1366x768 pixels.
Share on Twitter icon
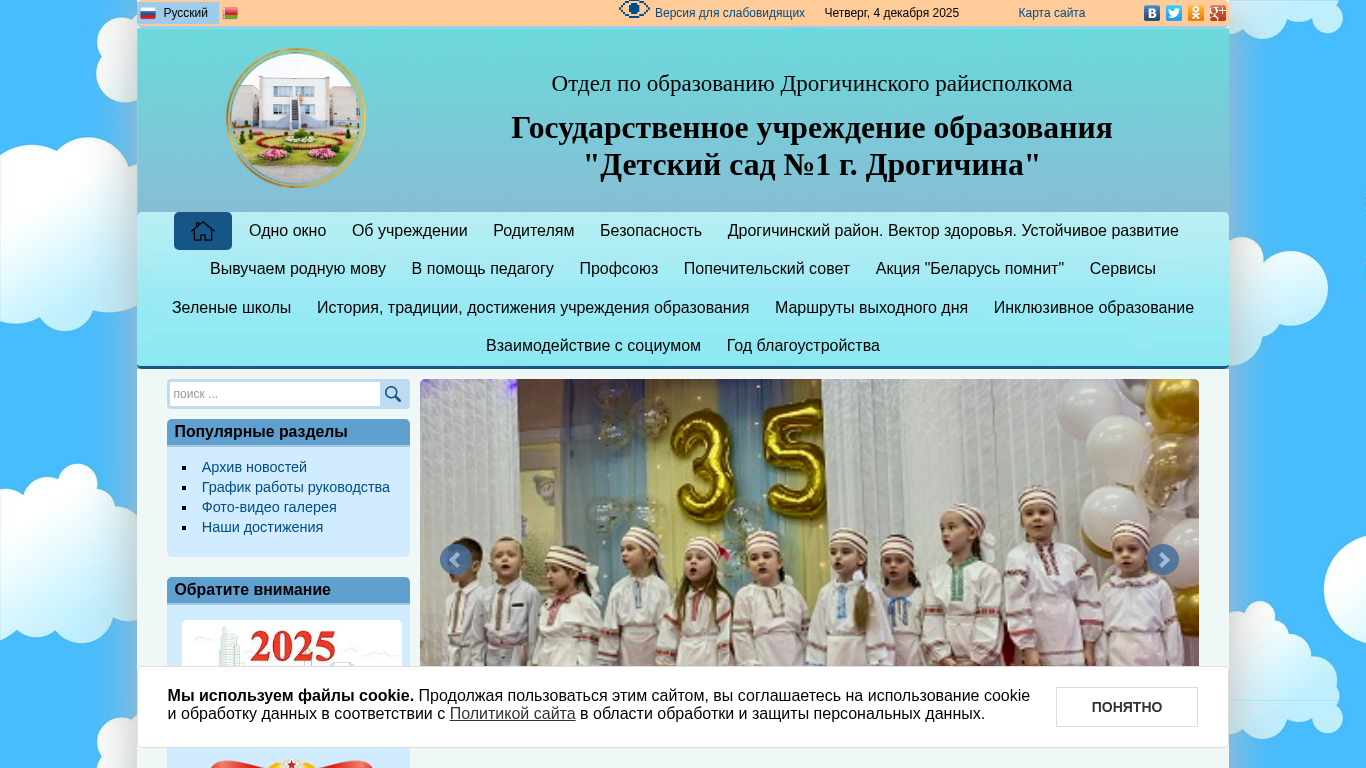(x=1174, y=13)
